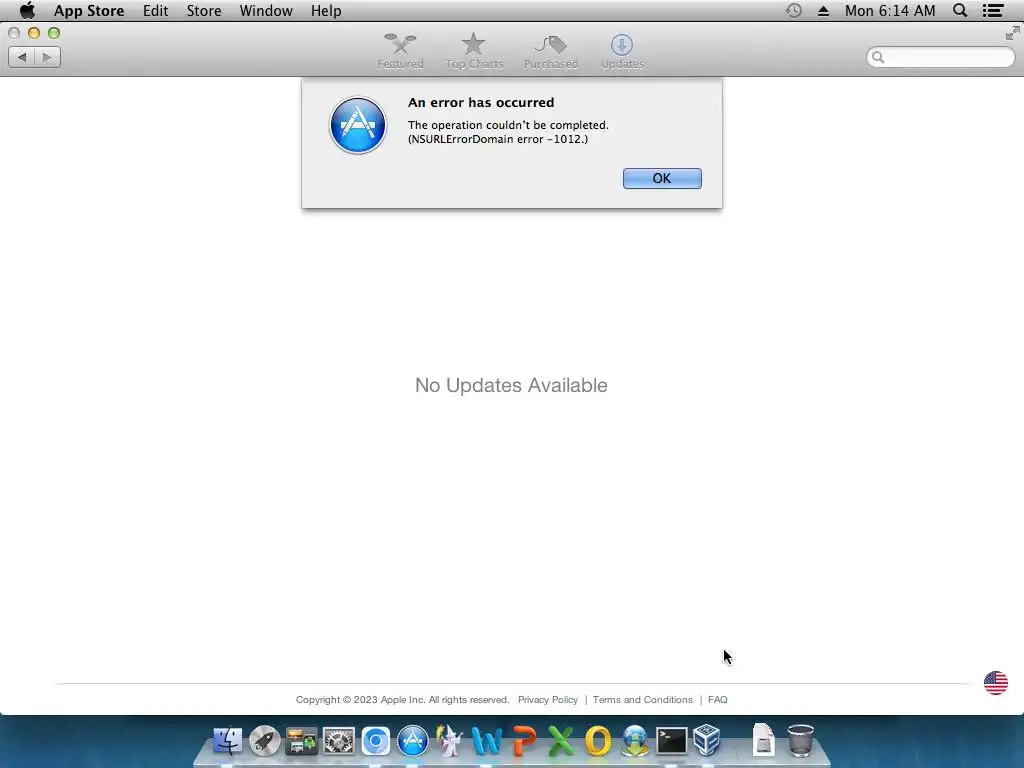Open Mission Control in the Dock
Screen dimensions: 1024x768
[301, 741]
